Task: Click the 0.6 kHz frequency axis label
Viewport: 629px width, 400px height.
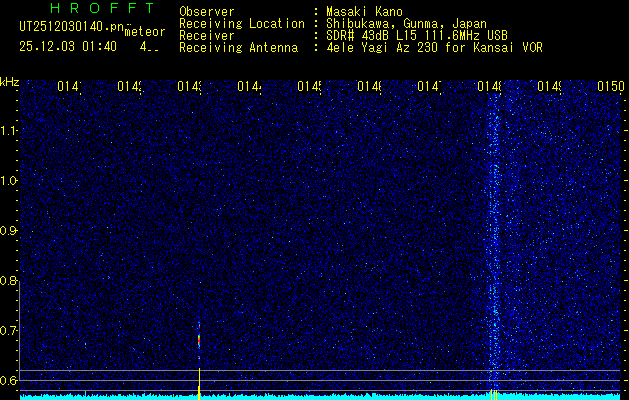Action: pos(9,381)
